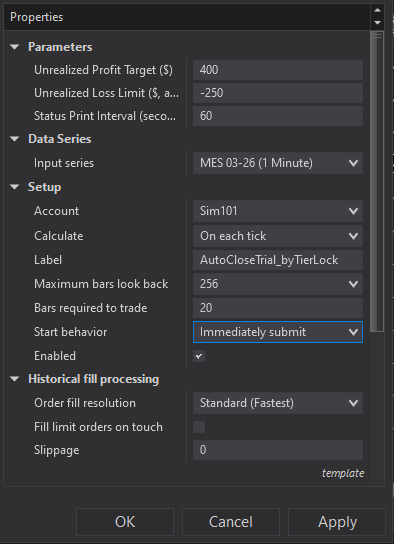Select the Properties panel title
Viewport: 394px width, 544px height.
pos(36,17)
